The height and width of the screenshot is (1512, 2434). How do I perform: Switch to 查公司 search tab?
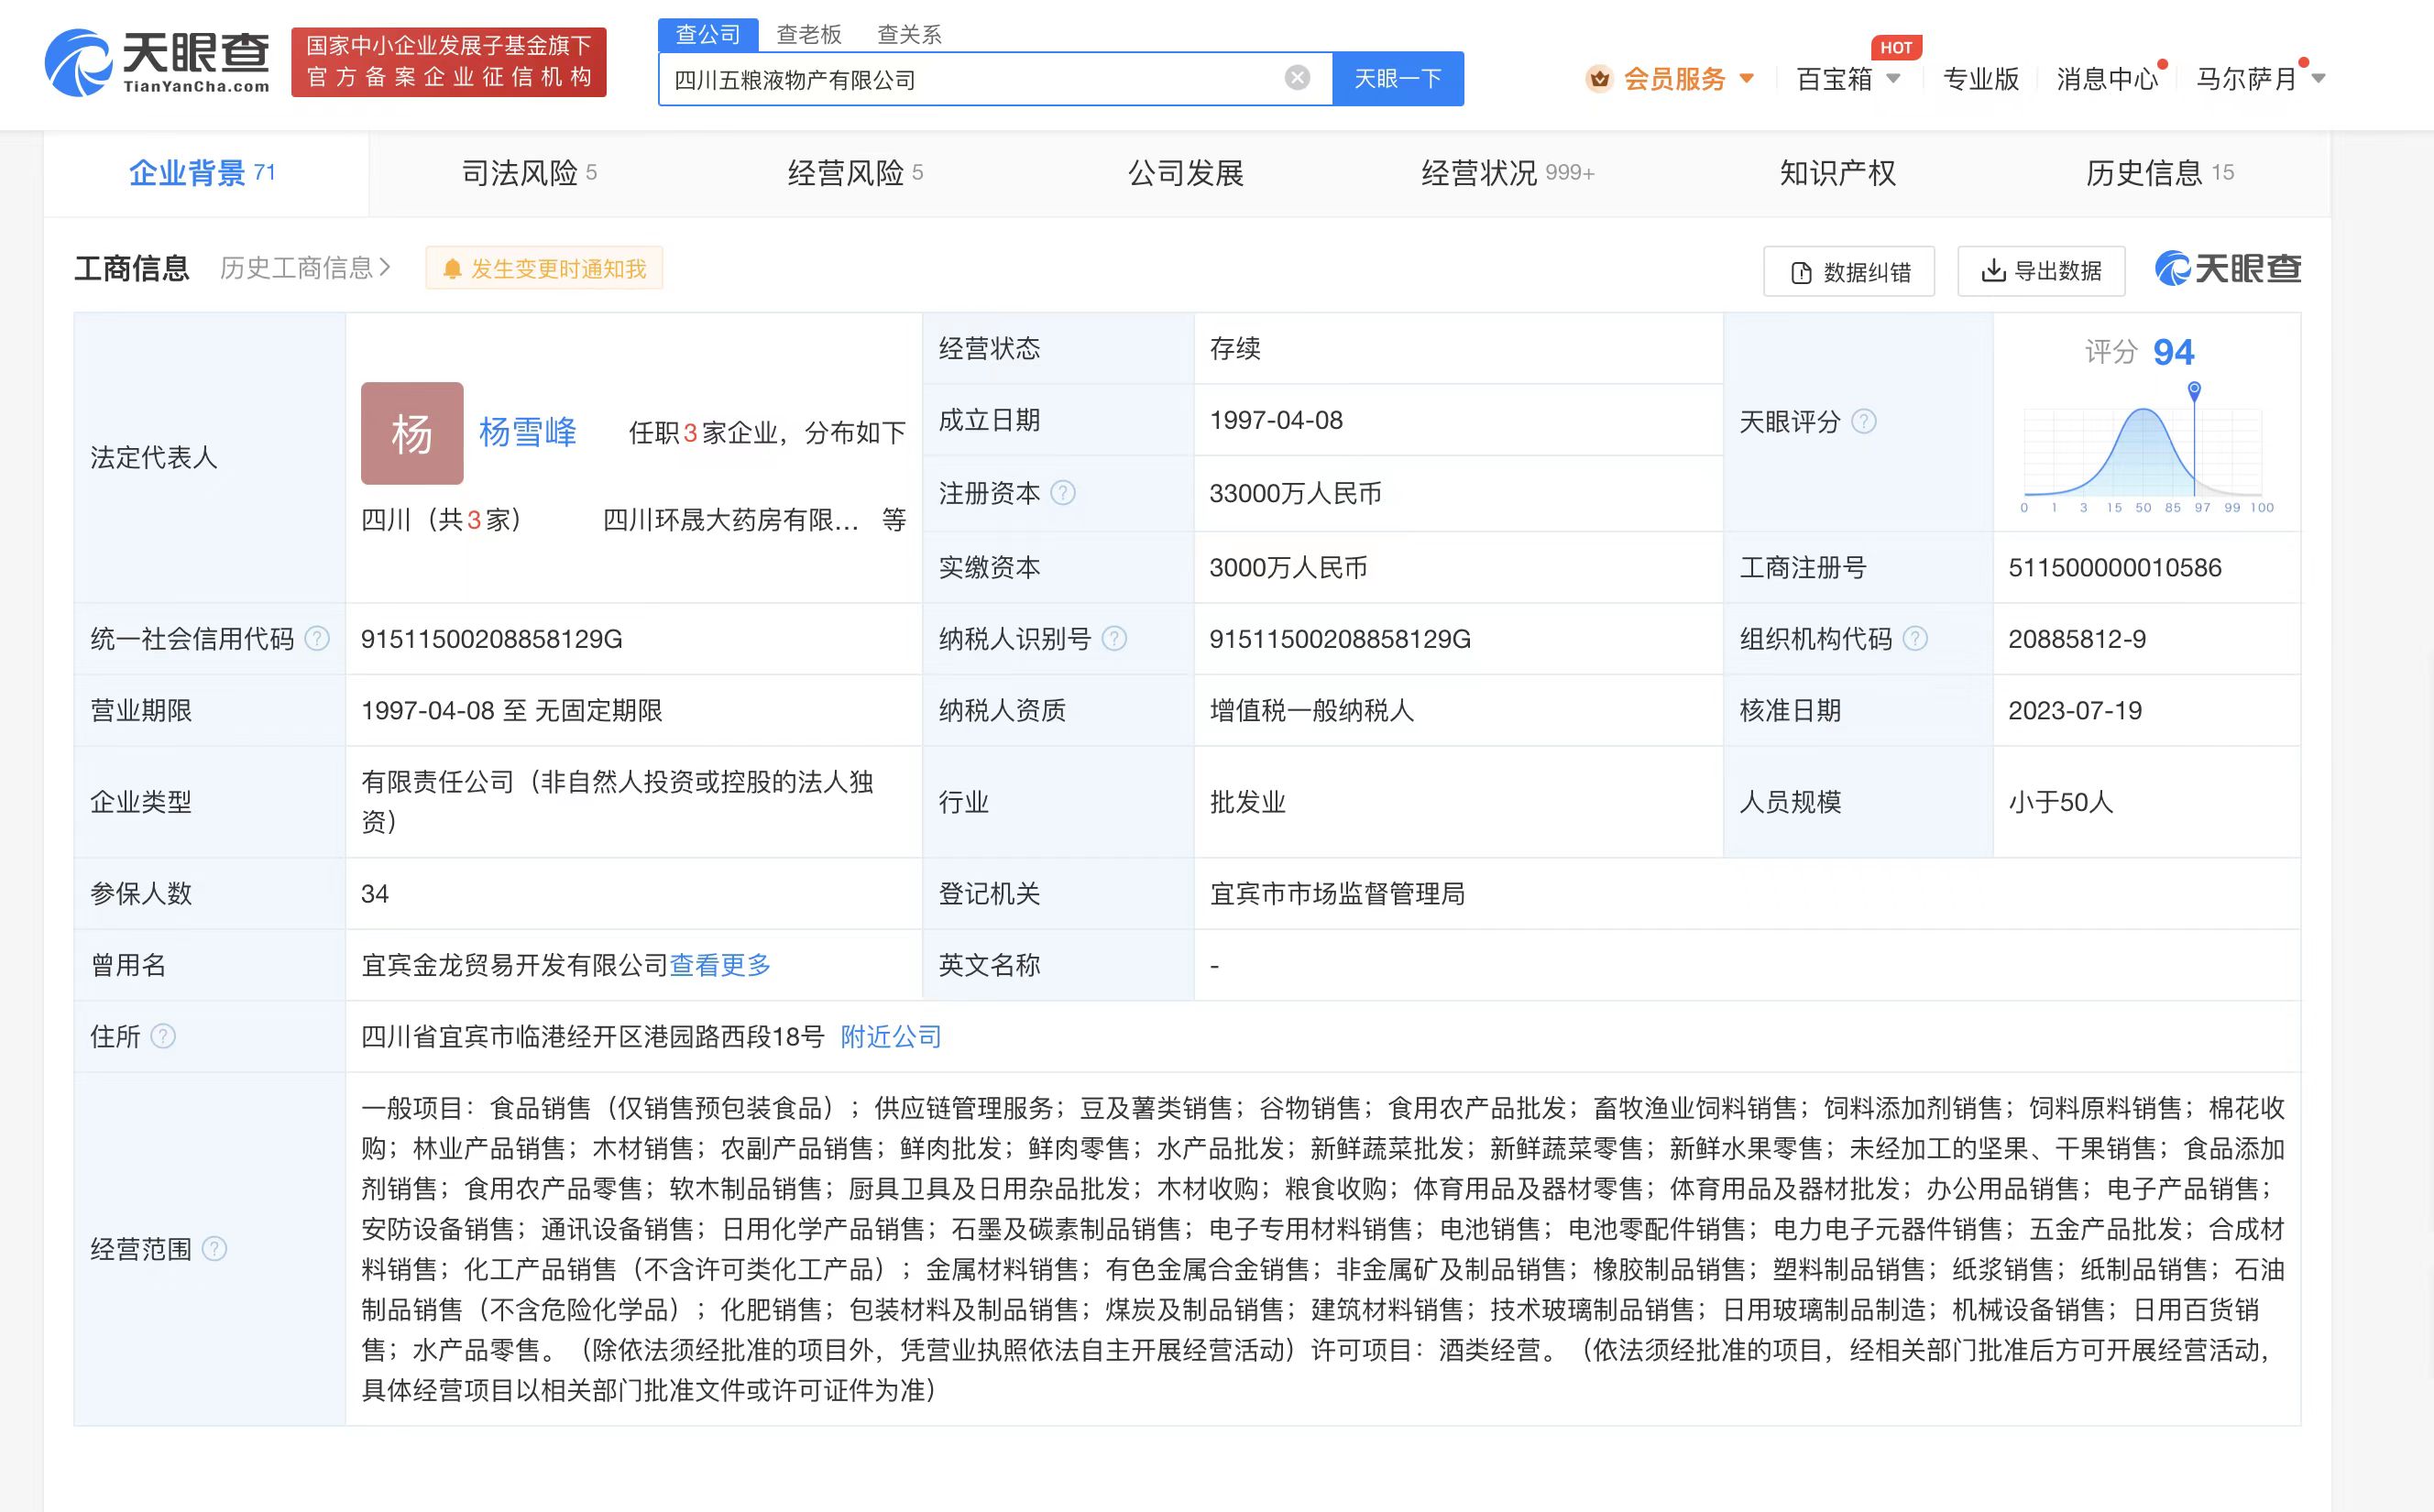point(708,35)
